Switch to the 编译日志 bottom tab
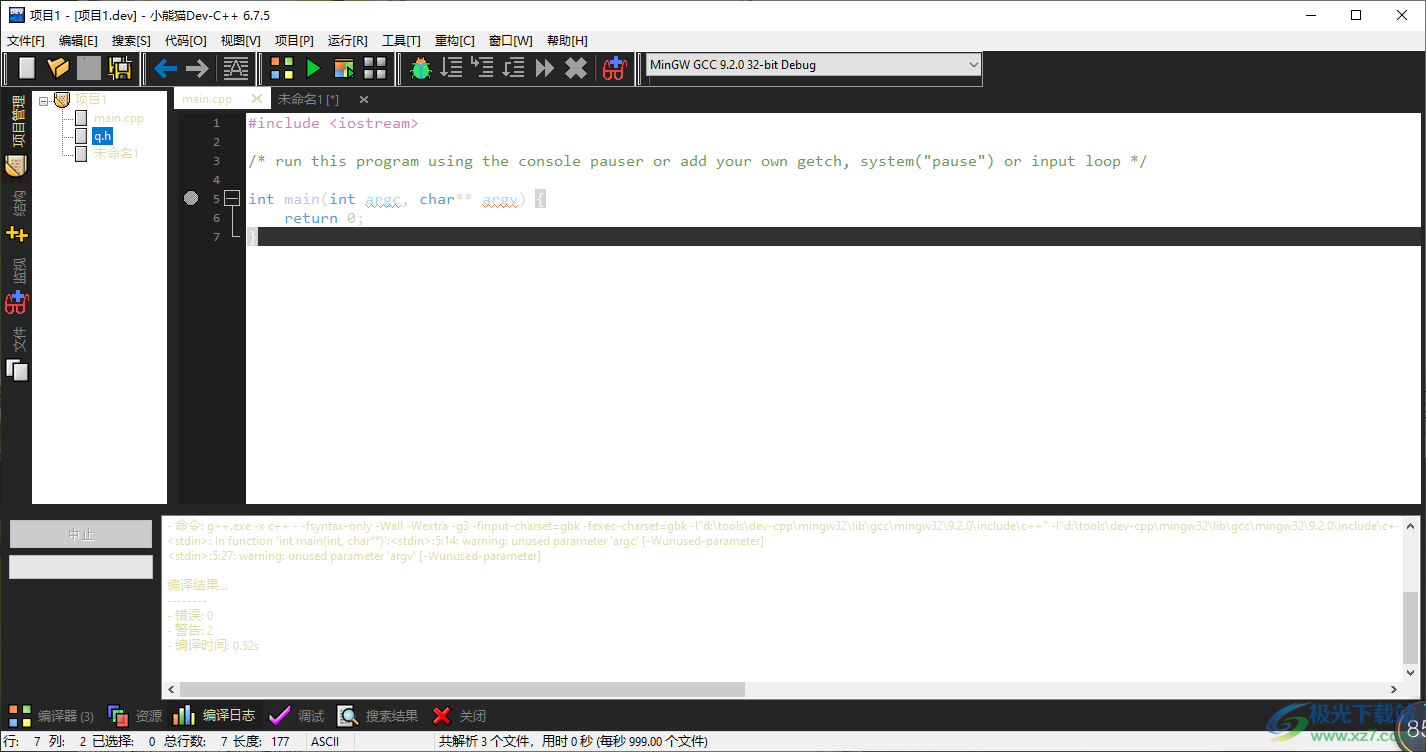This screenshot has height=752, width=1426. pos(214,716)
